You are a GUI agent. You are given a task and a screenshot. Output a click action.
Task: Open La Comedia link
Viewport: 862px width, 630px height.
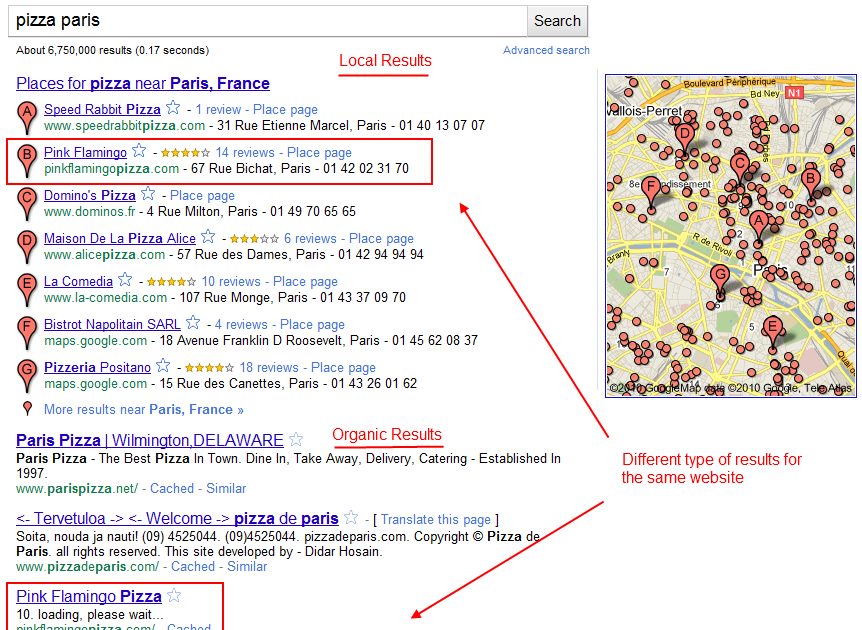(78, 281)
